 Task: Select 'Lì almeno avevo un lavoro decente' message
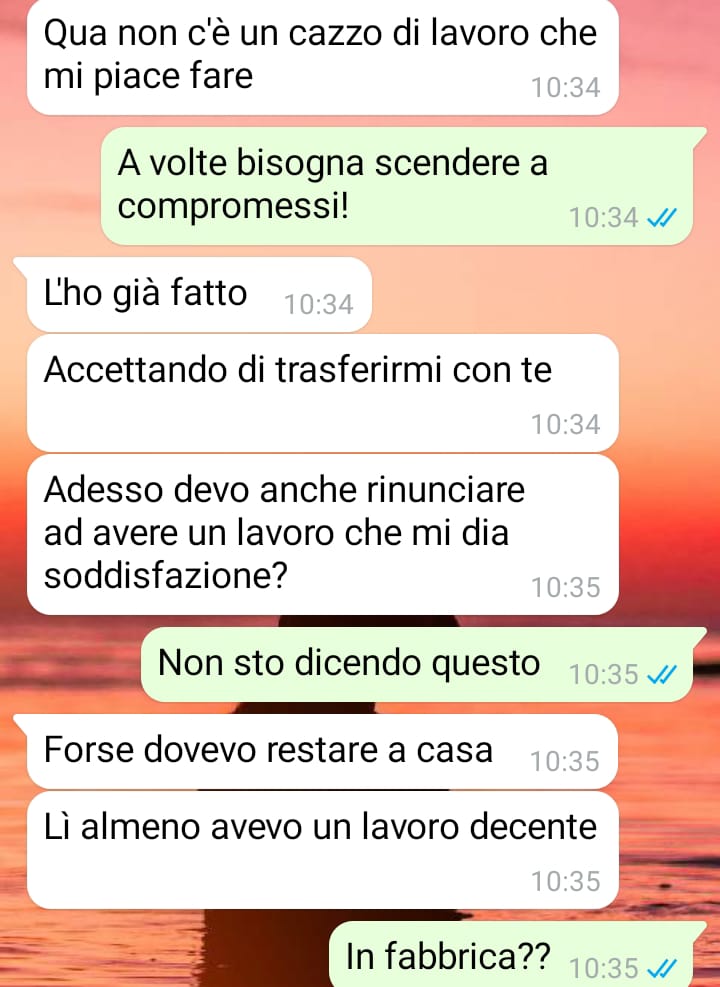point(322,850)
